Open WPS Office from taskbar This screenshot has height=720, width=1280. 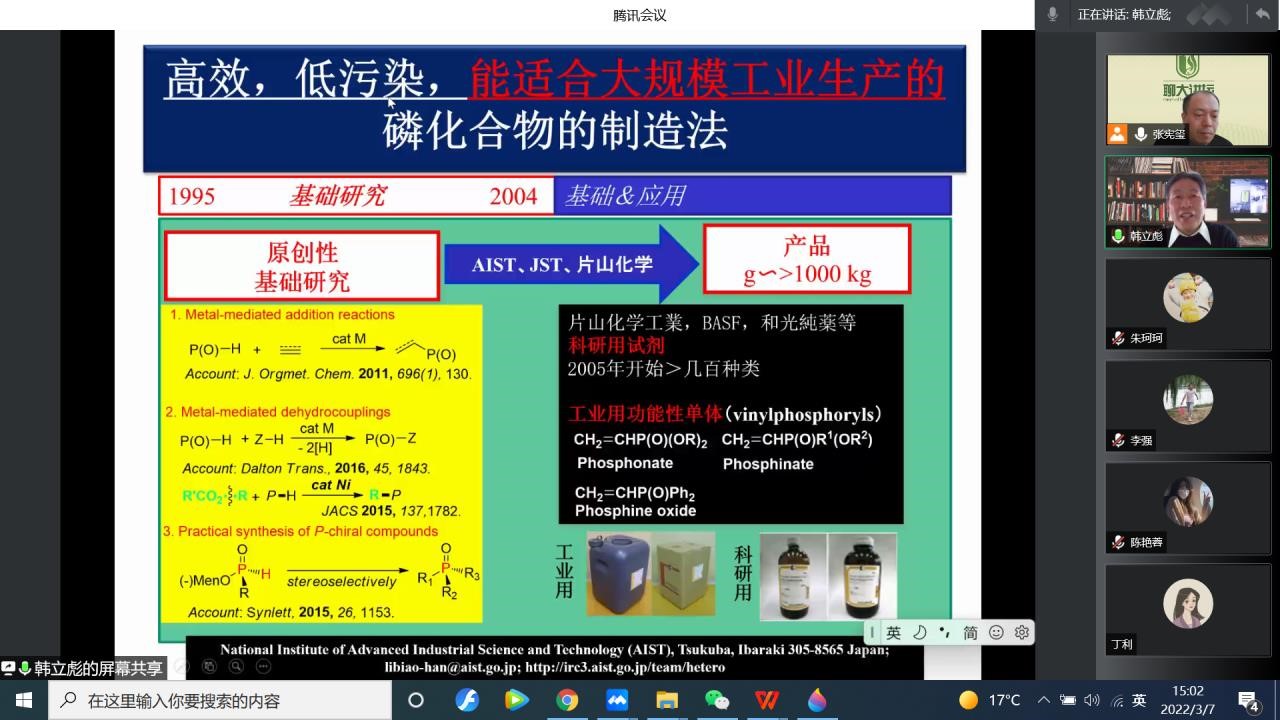click(x=767, y=700)
